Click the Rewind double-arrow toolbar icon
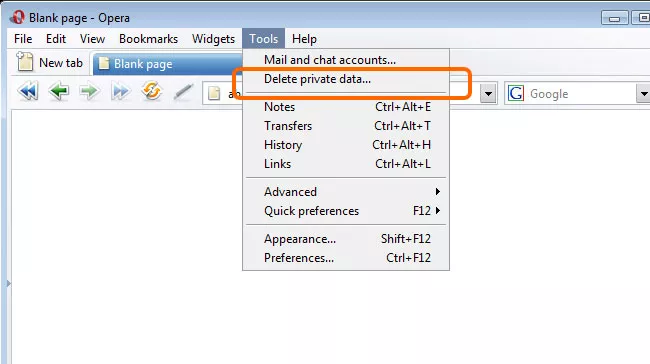This screenshot has height=364, width=650. [28, 91]
